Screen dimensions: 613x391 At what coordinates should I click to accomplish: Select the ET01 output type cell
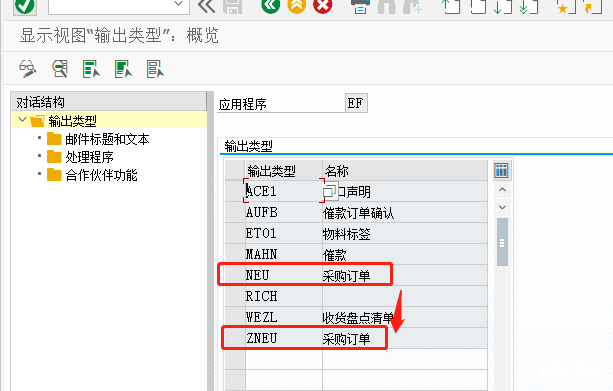coord(283,233)
